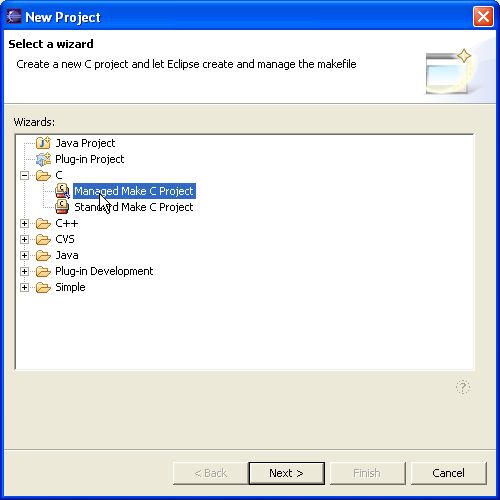This screenshot has width=500, height=500.
Task: Click the Next button
Action: click(286, 473)
